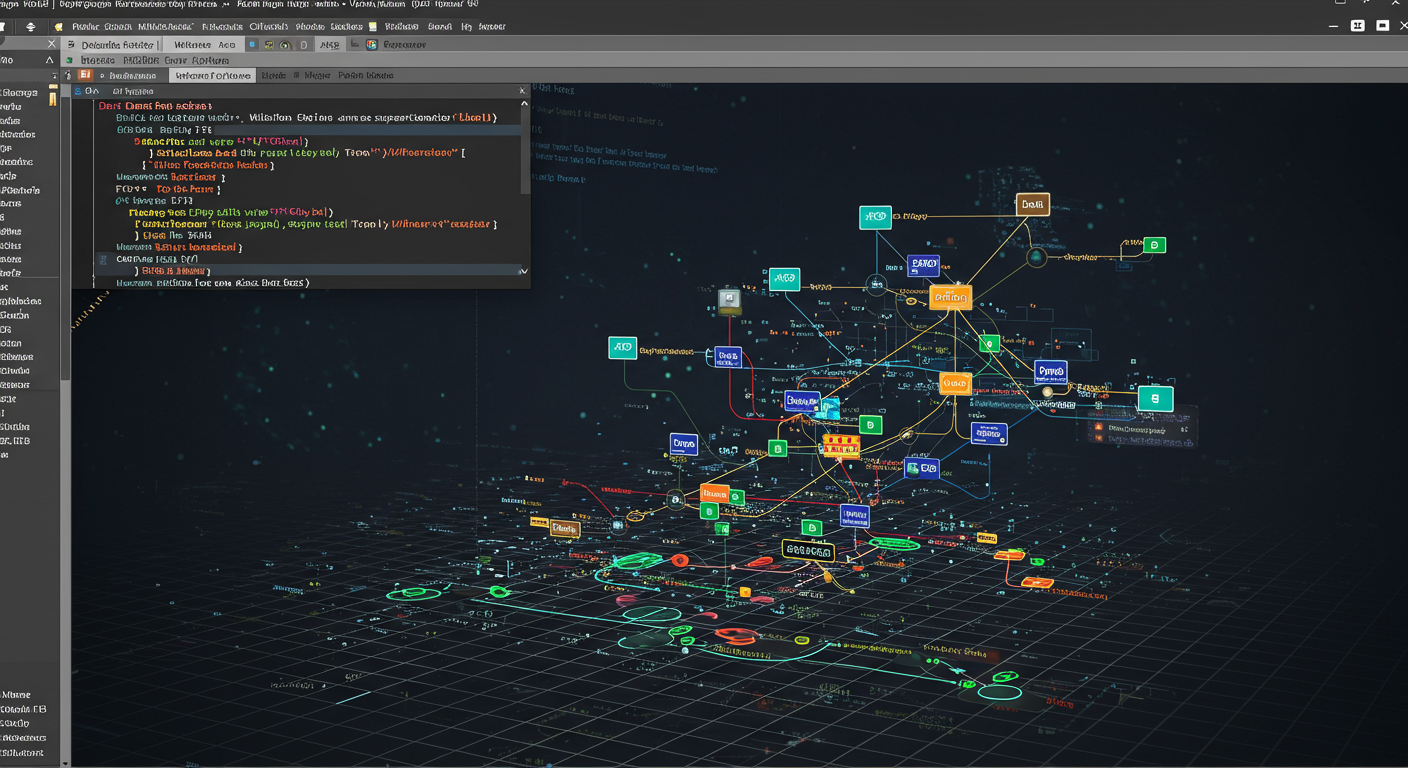
Task: Expand the caret at top of the code popup scrollbar
Action: click(x=524, y=104)
